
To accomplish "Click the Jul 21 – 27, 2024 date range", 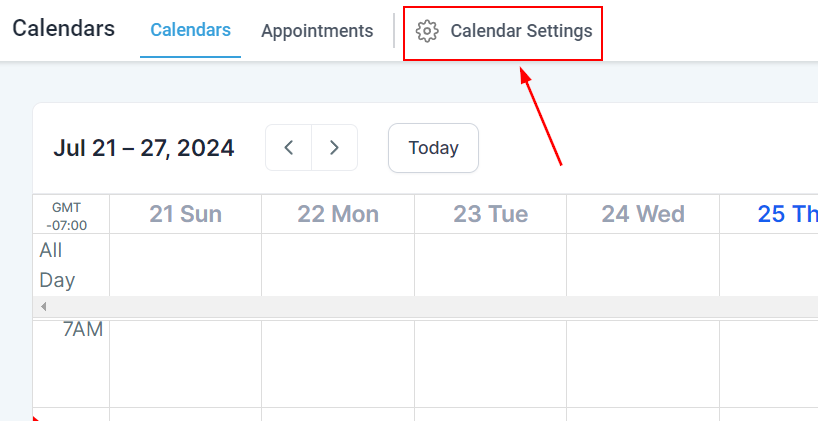I will coord(144,149).
